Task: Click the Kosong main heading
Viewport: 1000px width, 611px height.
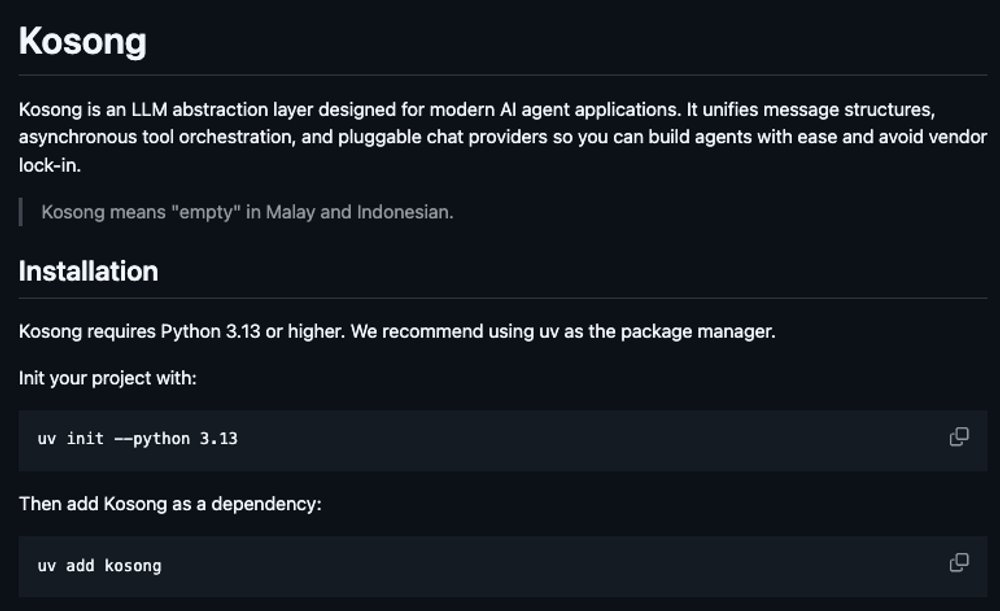Action: pyautogui.click(x=83, y=41)
